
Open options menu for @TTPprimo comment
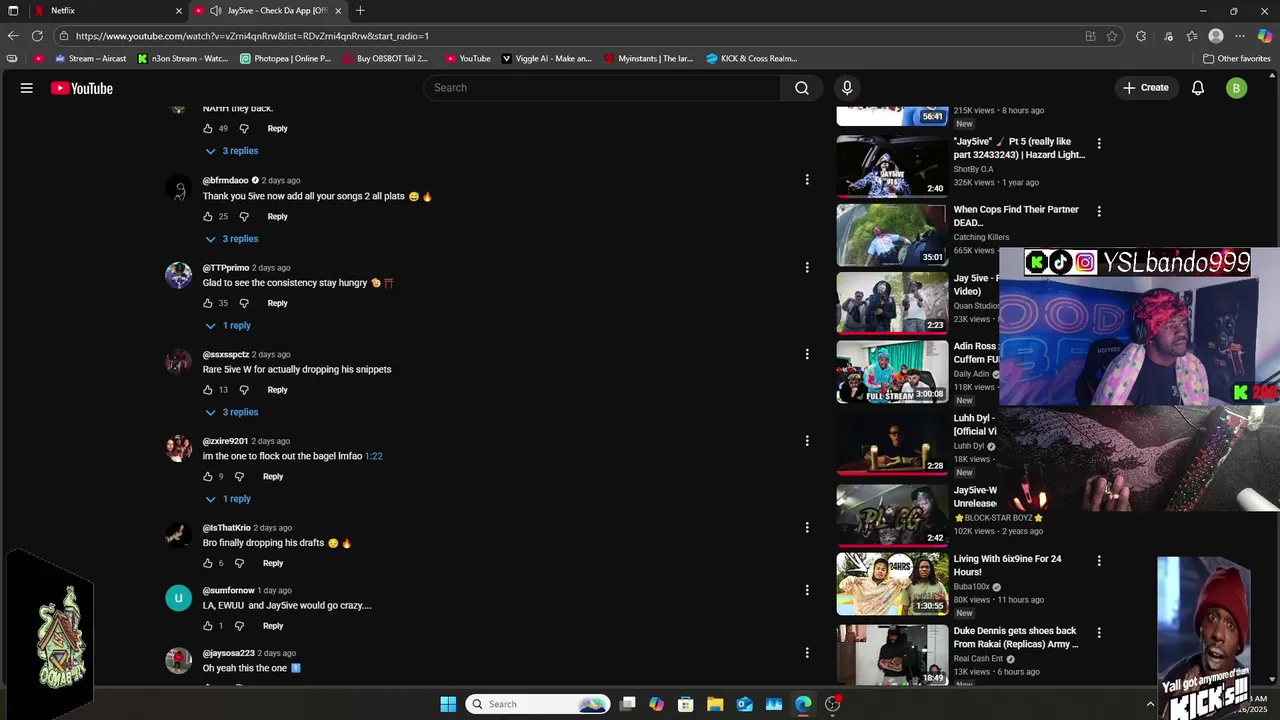pos(807,267)
